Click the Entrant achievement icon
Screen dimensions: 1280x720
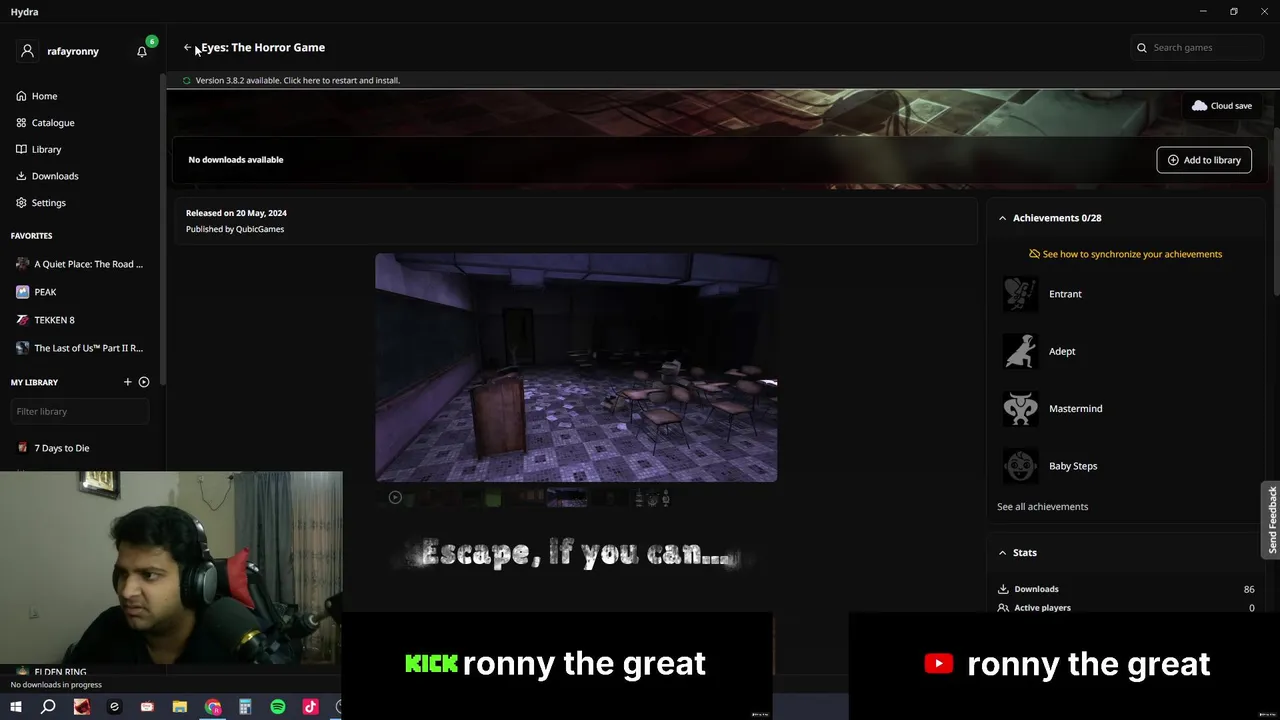click(x=1020, y=294)
